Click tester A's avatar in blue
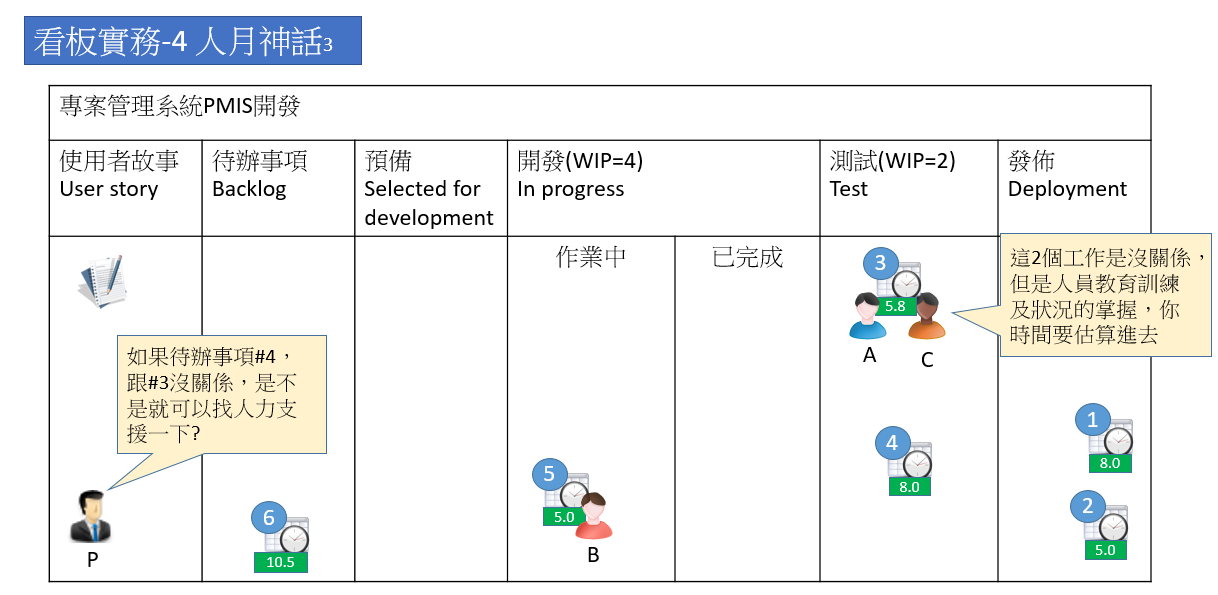Screen dimensions: 1218x595 click(x=867, y=317)
